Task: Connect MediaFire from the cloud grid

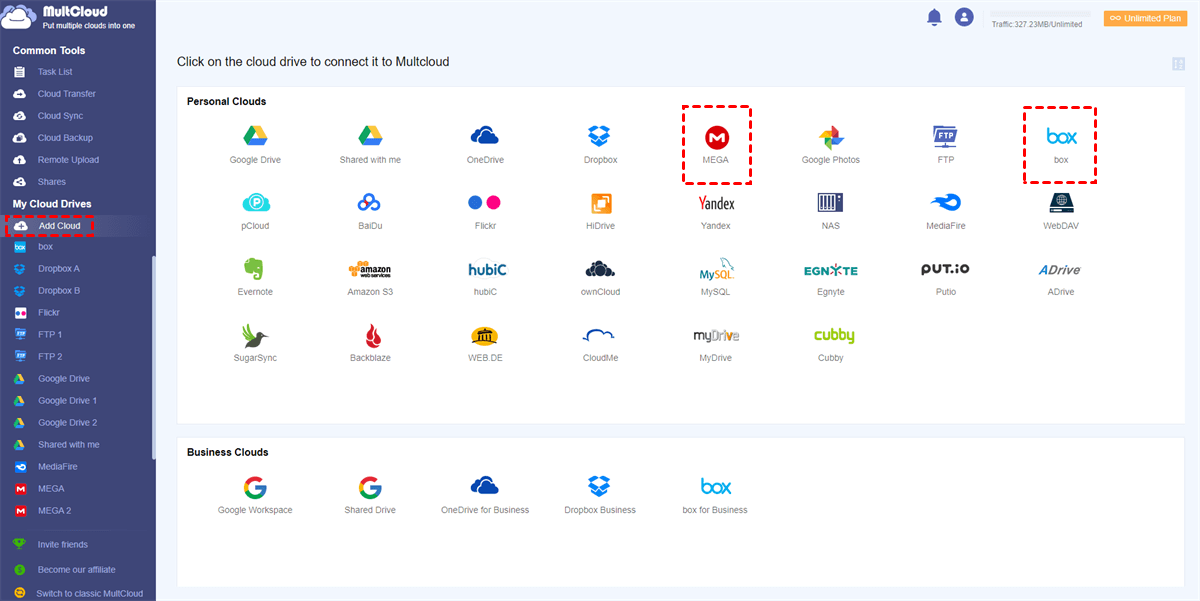Action: click(946, 211)
